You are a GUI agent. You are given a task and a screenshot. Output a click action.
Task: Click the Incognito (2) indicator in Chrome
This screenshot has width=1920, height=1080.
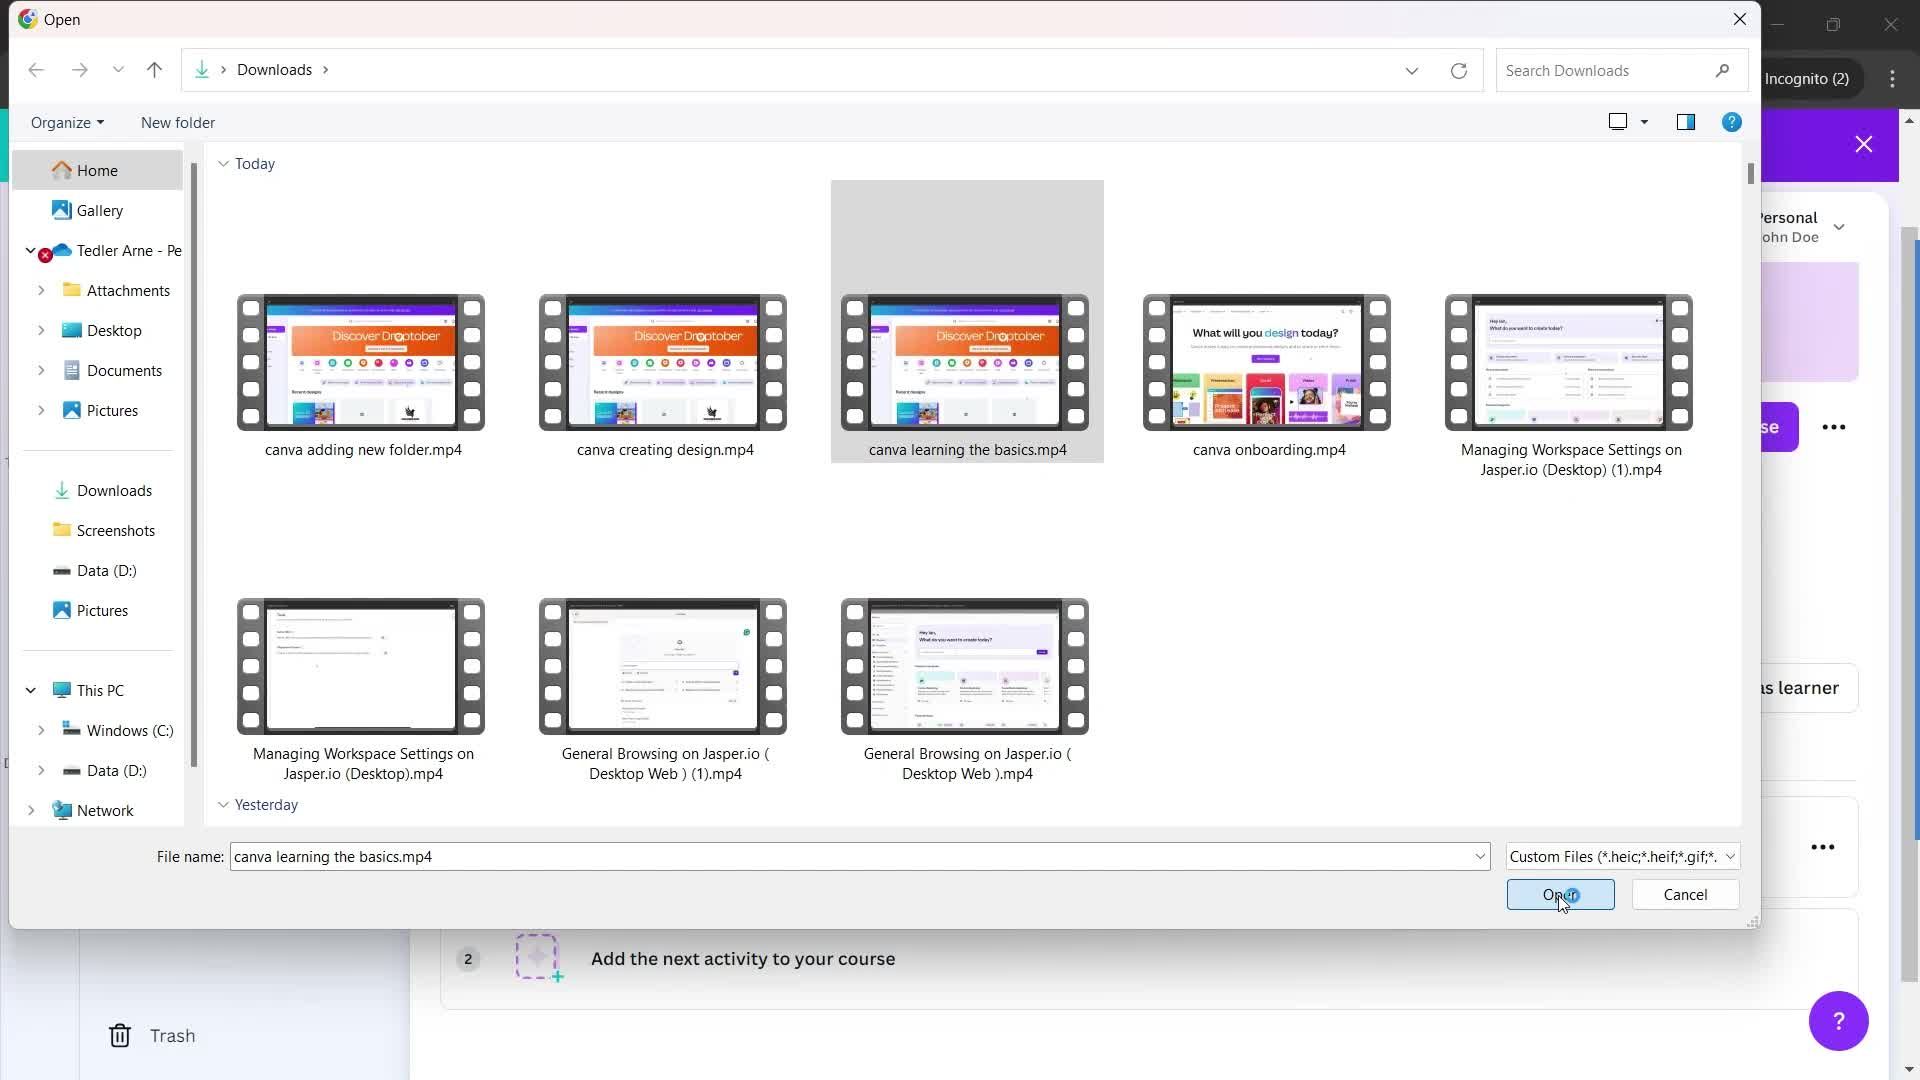tap(1806, 79)
